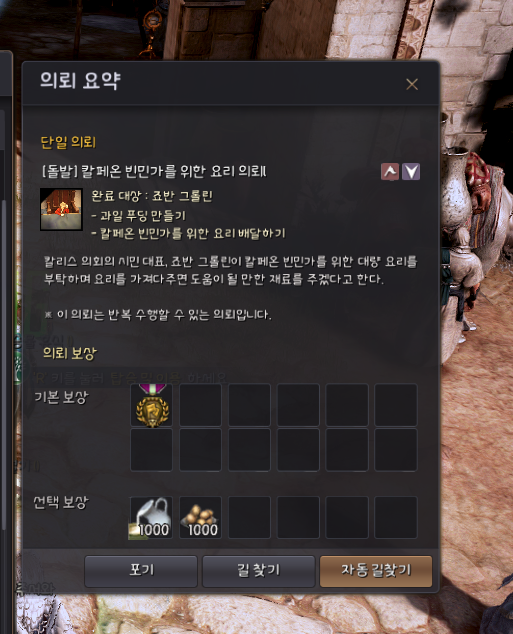Click the 포기 button to abandon quest
This screenshot has height=634, width=513.
point(141,571)
